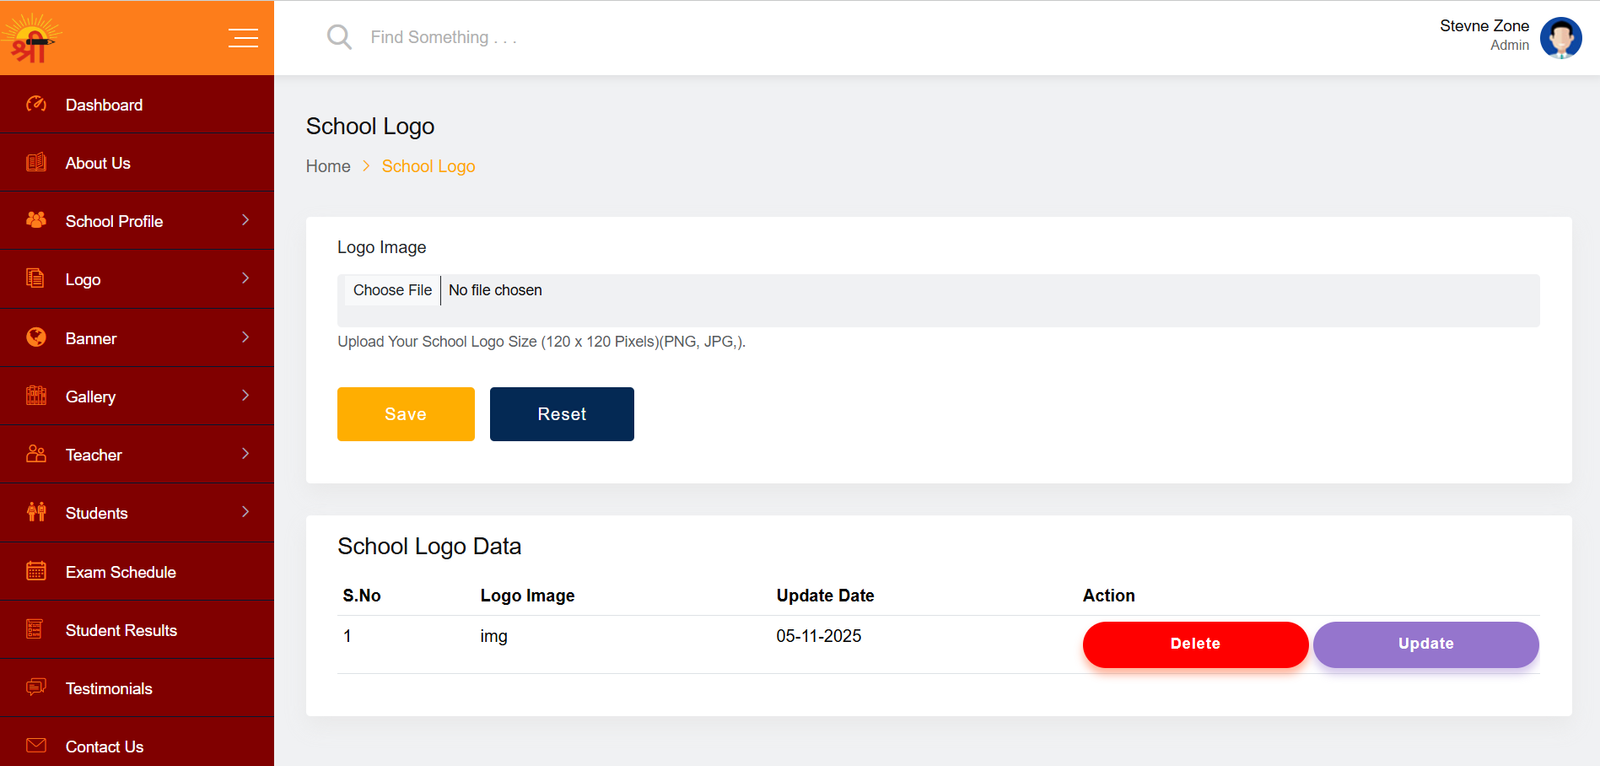Reset the logo form
This screenshot has height=766, width=1600.
[562, 414]
